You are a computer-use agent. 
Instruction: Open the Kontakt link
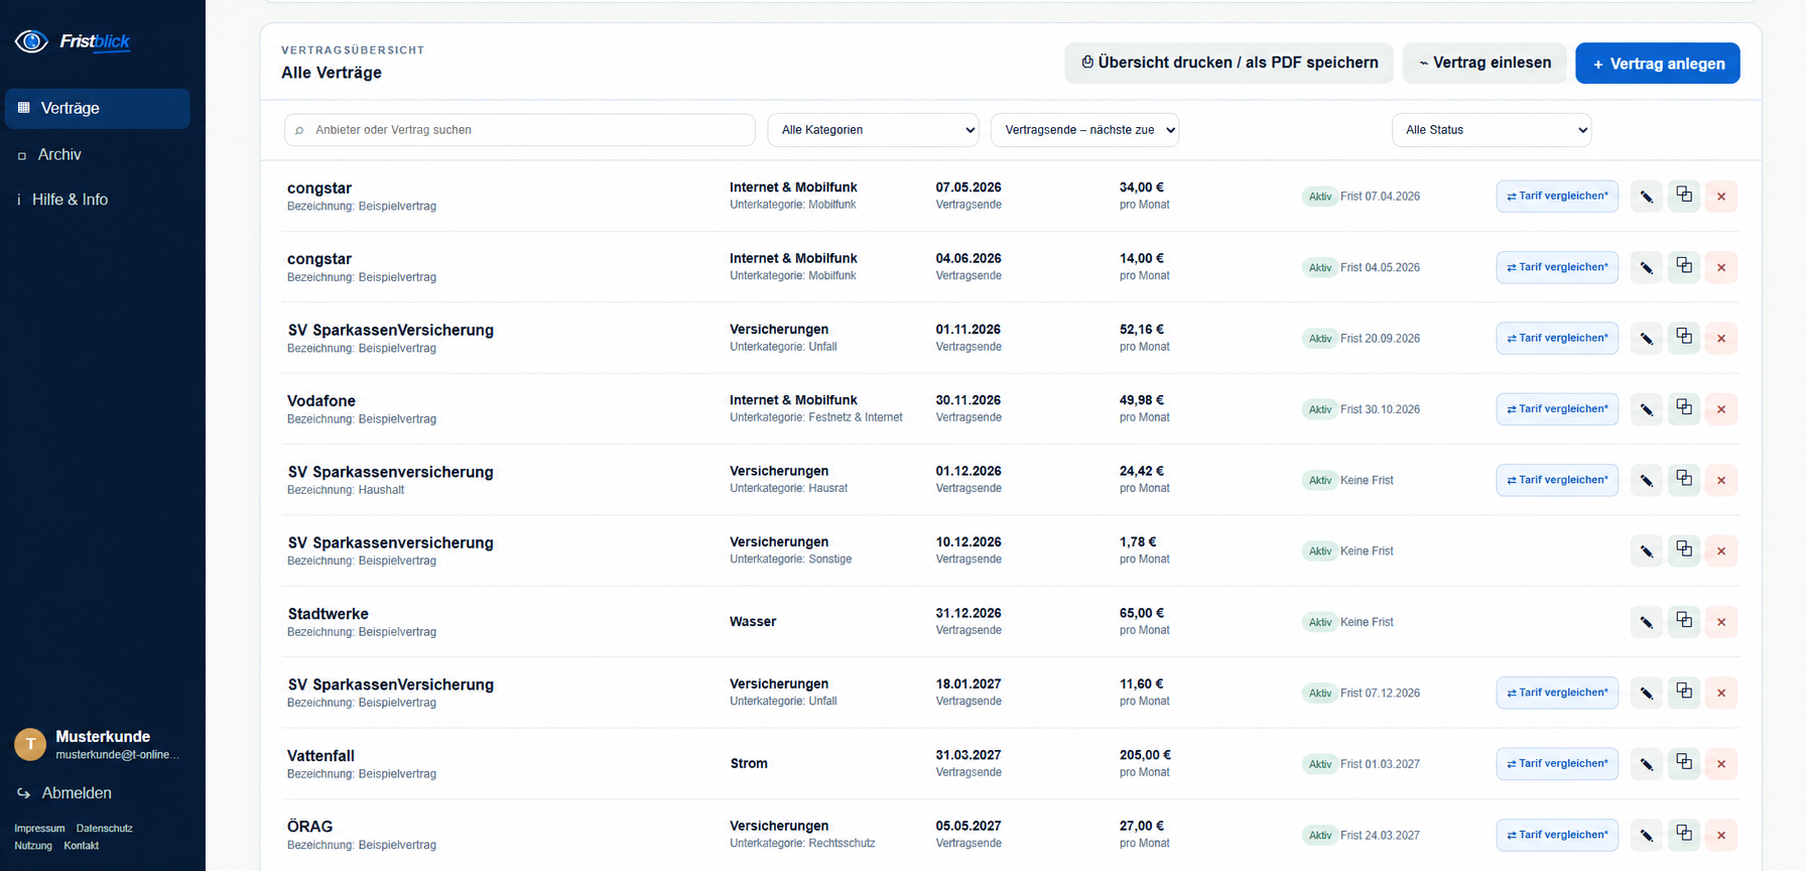[81, 846]
